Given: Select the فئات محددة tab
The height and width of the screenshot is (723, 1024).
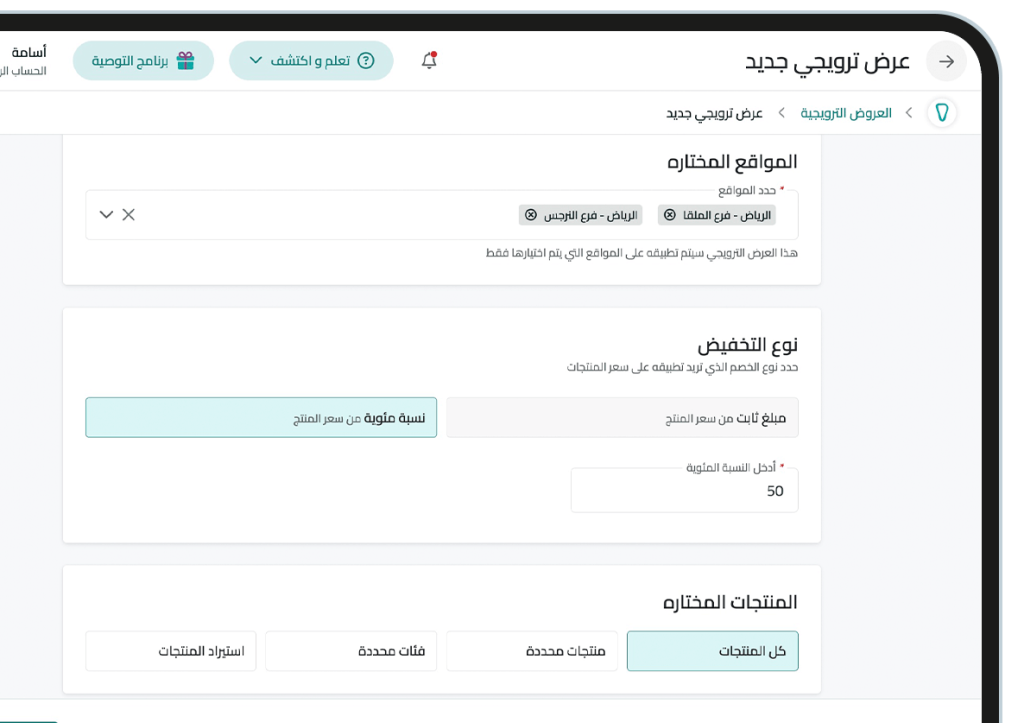Looking at the screenshot, I should [351, 650].
